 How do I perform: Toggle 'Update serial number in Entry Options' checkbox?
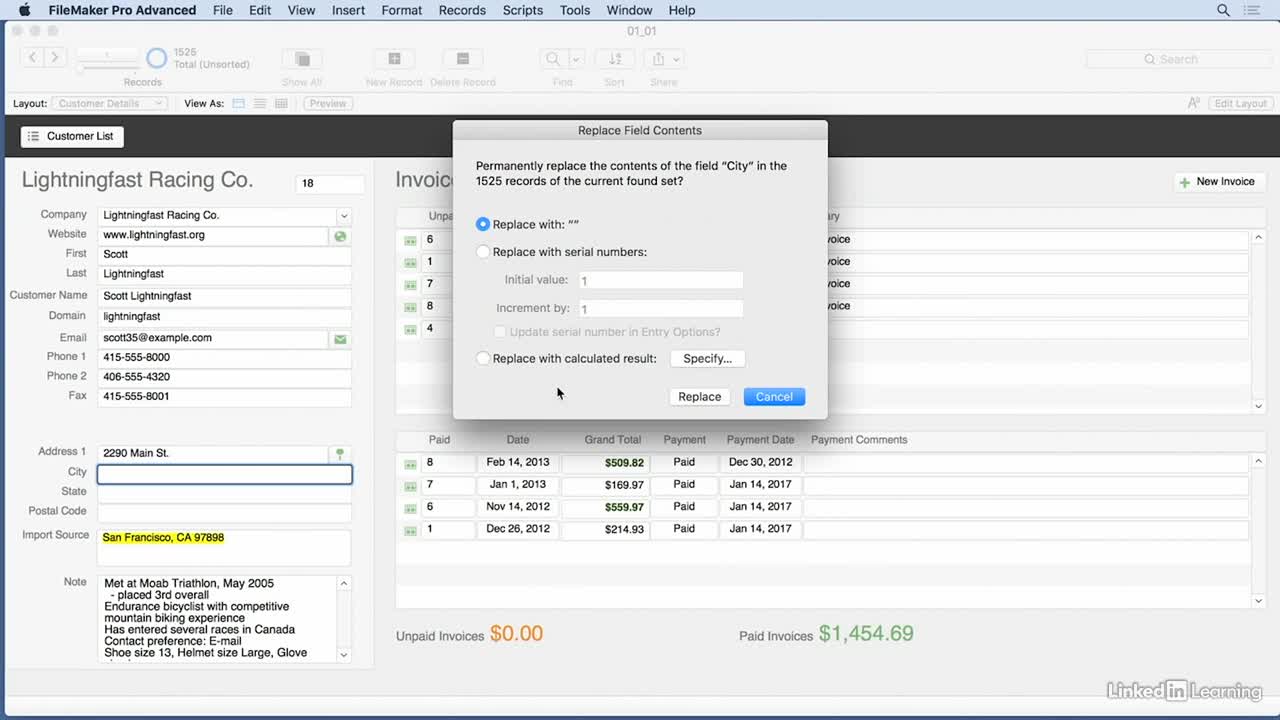pyautogui.click(x=500, y=332)
